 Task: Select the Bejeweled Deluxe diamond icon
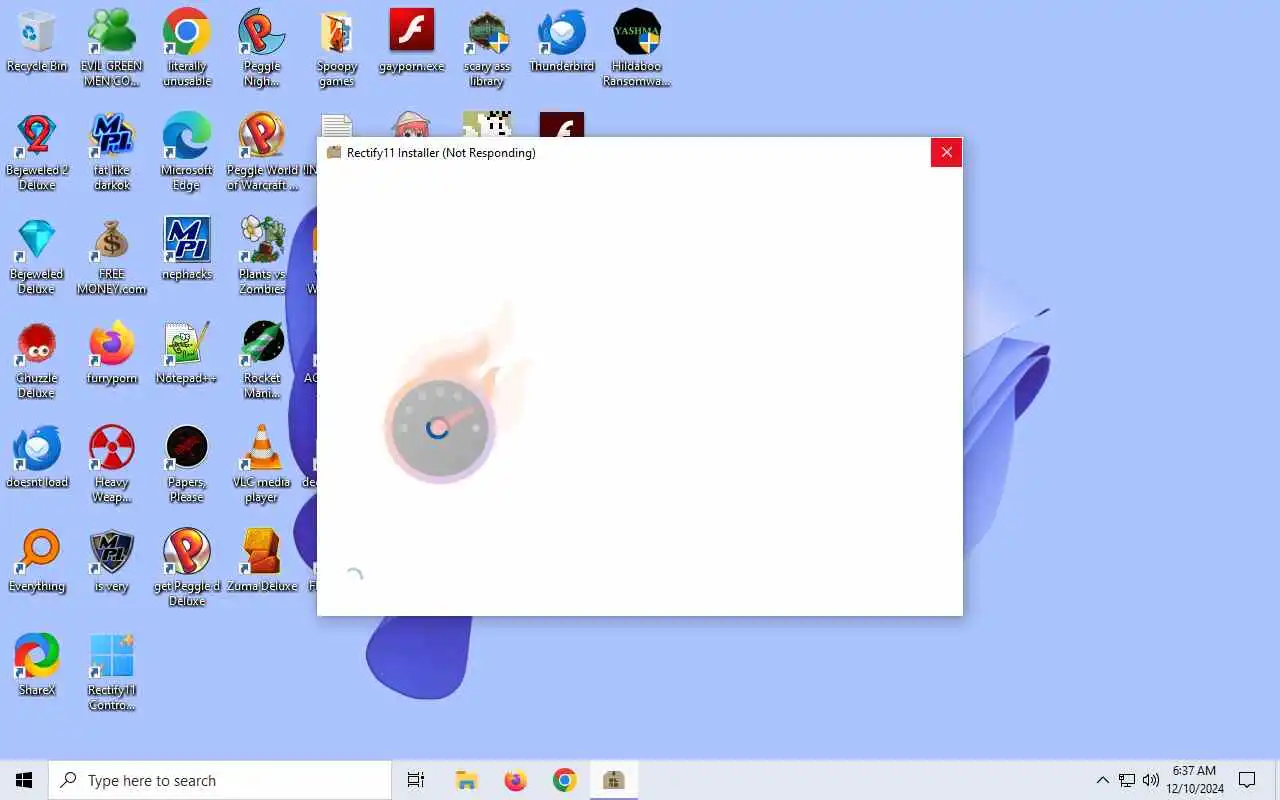click(x=37, y=256)
